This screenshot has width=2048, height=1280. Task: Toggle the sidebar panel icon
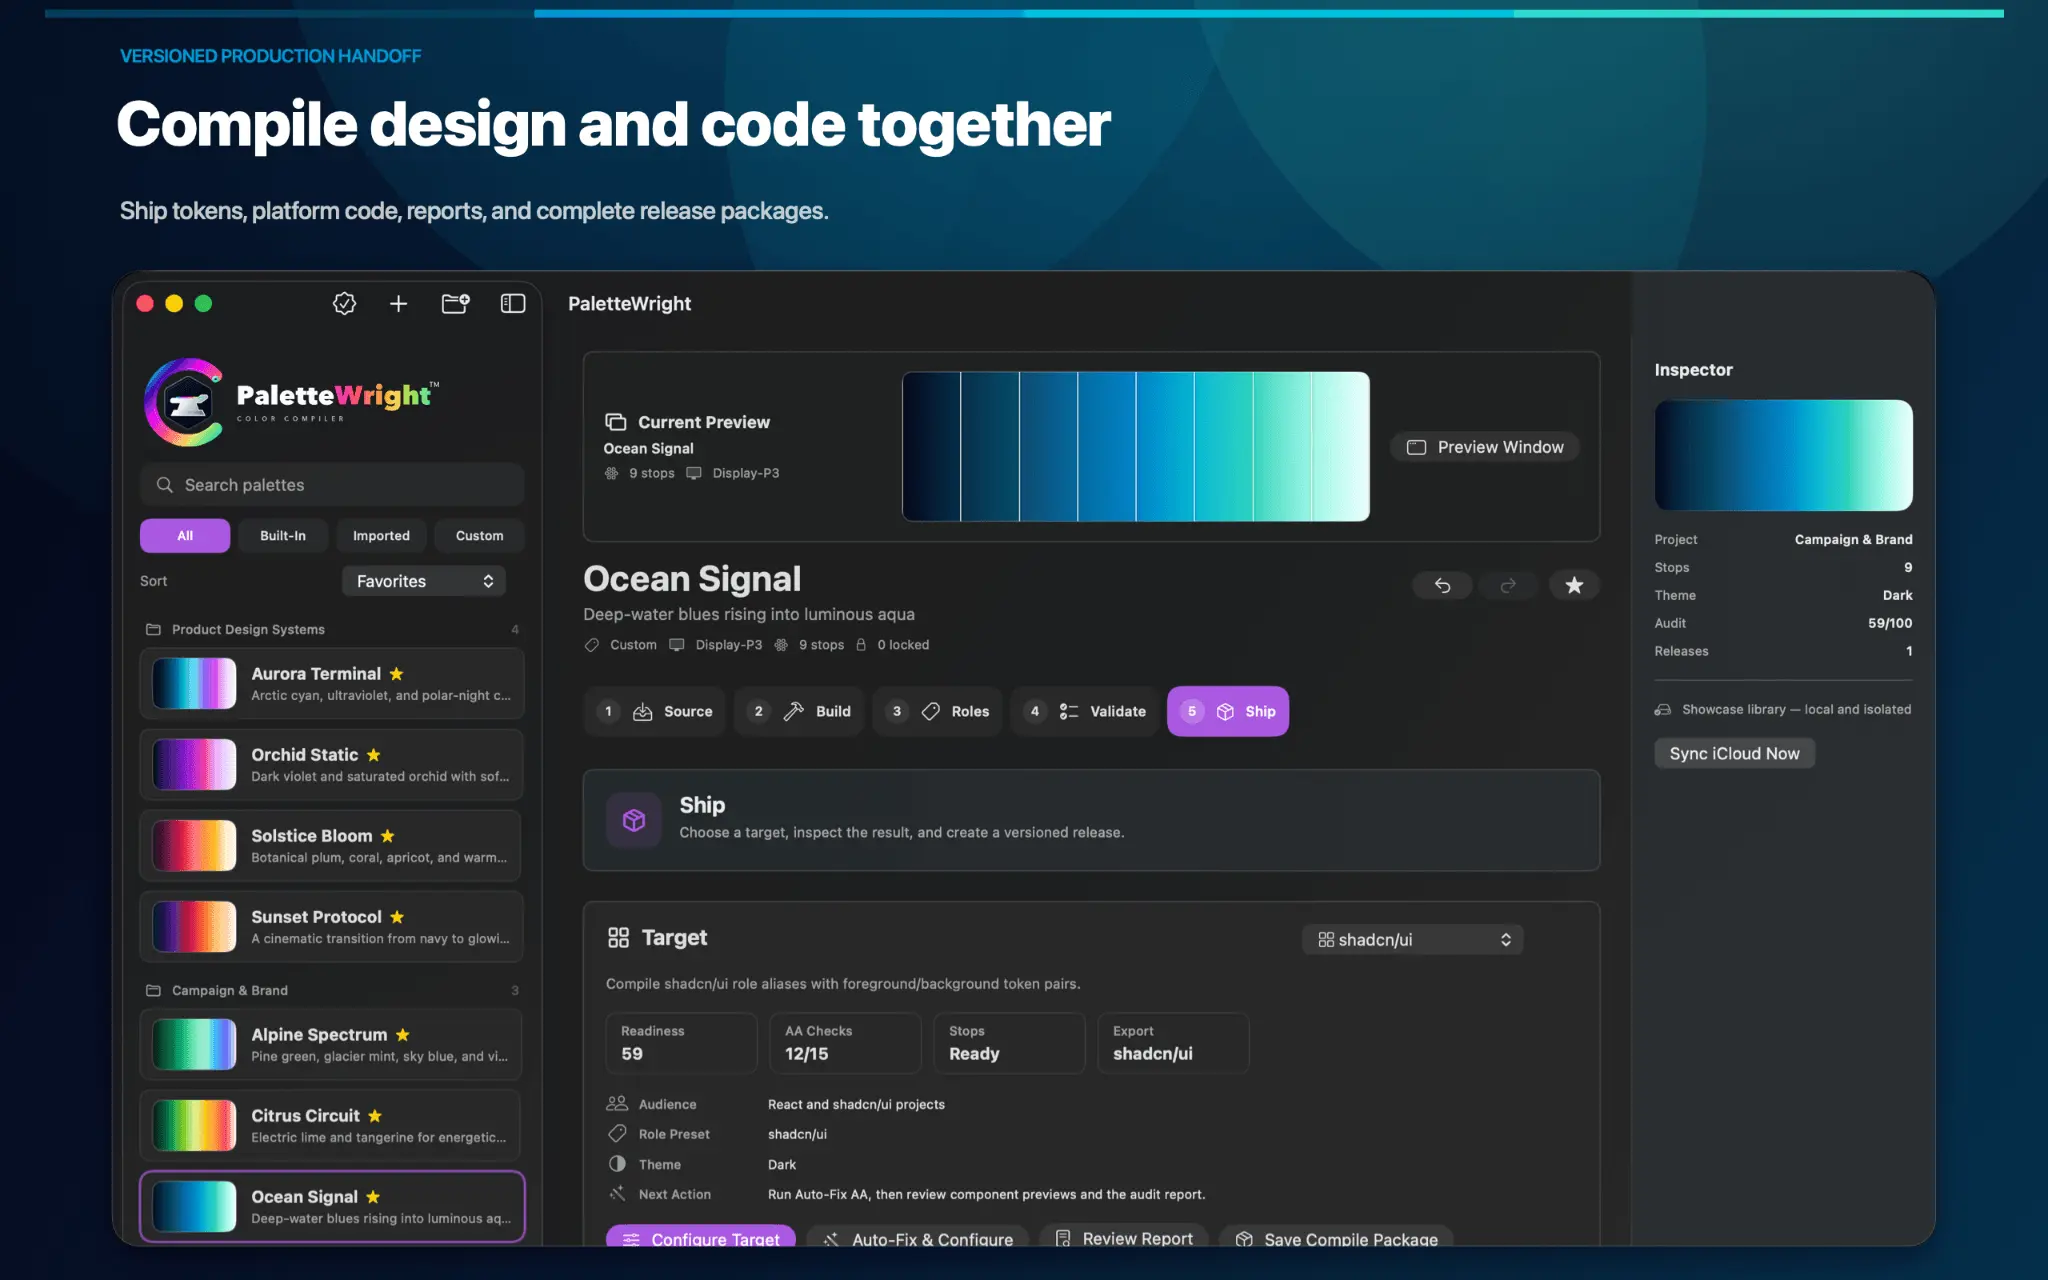513,303
